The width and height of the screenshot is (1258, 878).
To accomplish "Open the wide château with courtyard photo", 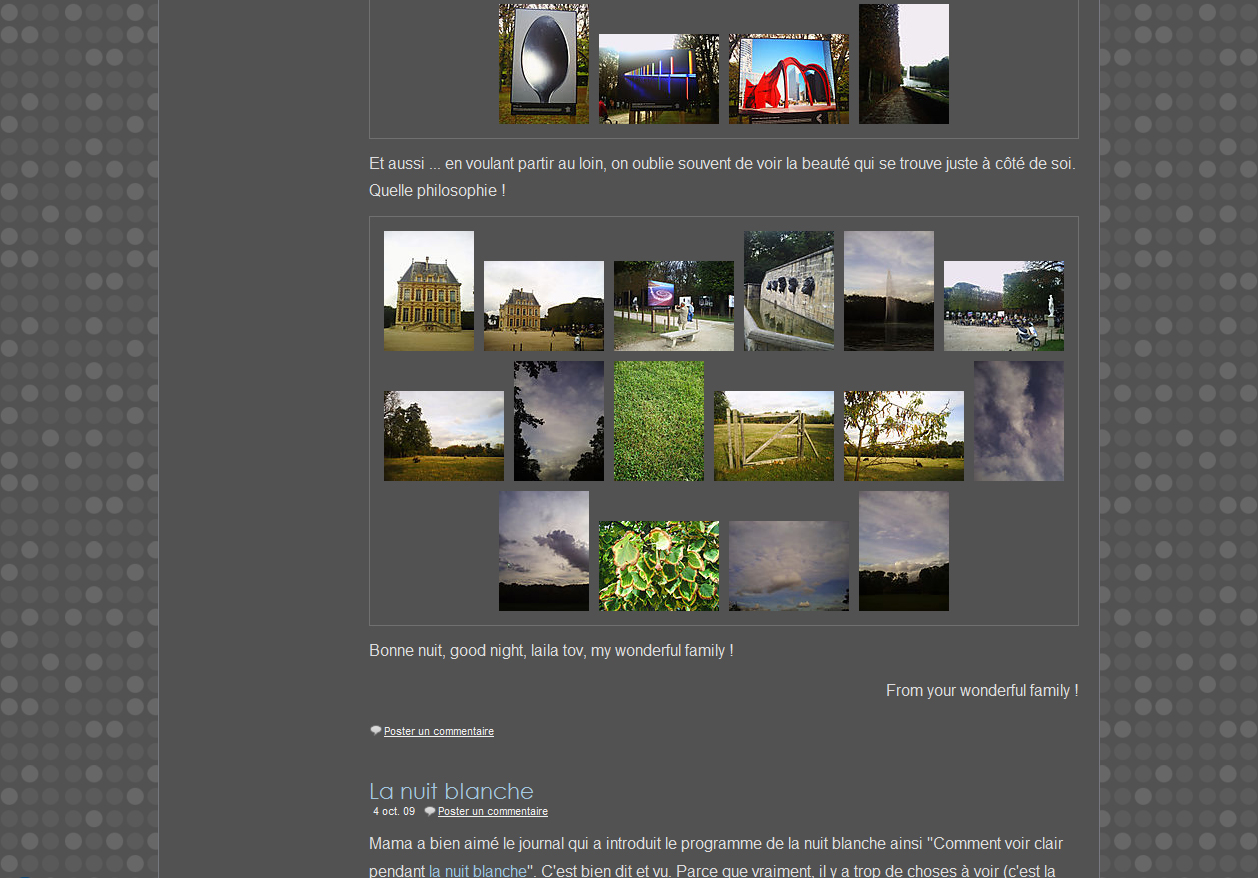I will [543, 306].
